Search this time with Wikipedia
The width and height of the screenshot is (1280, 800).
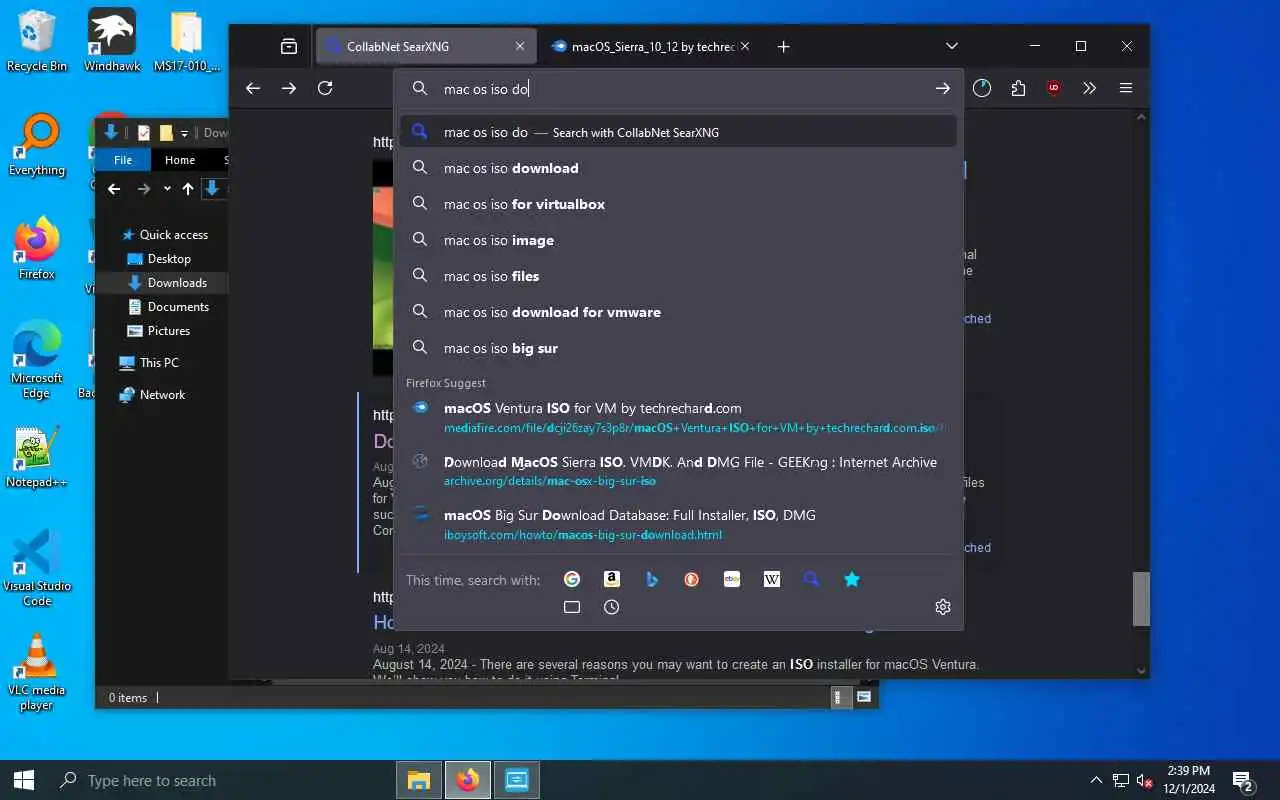click(772, 579)
